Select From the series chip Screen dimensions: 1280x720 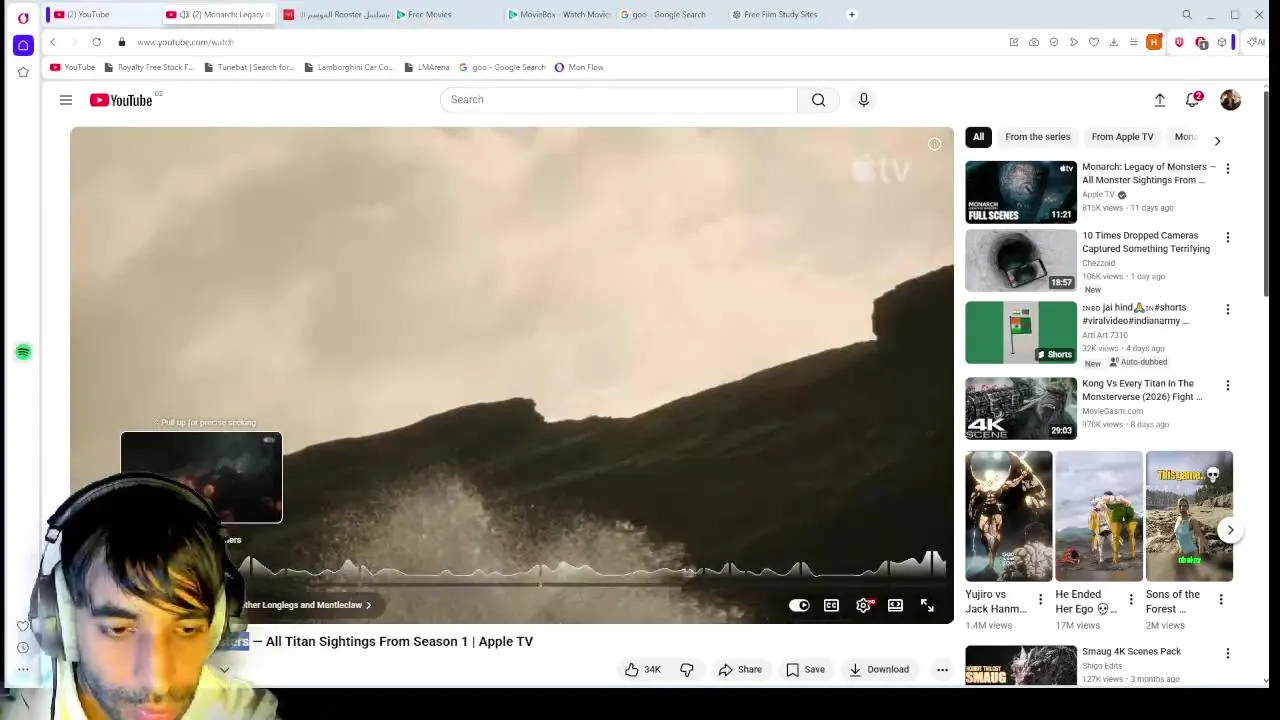click(1037, 137)
